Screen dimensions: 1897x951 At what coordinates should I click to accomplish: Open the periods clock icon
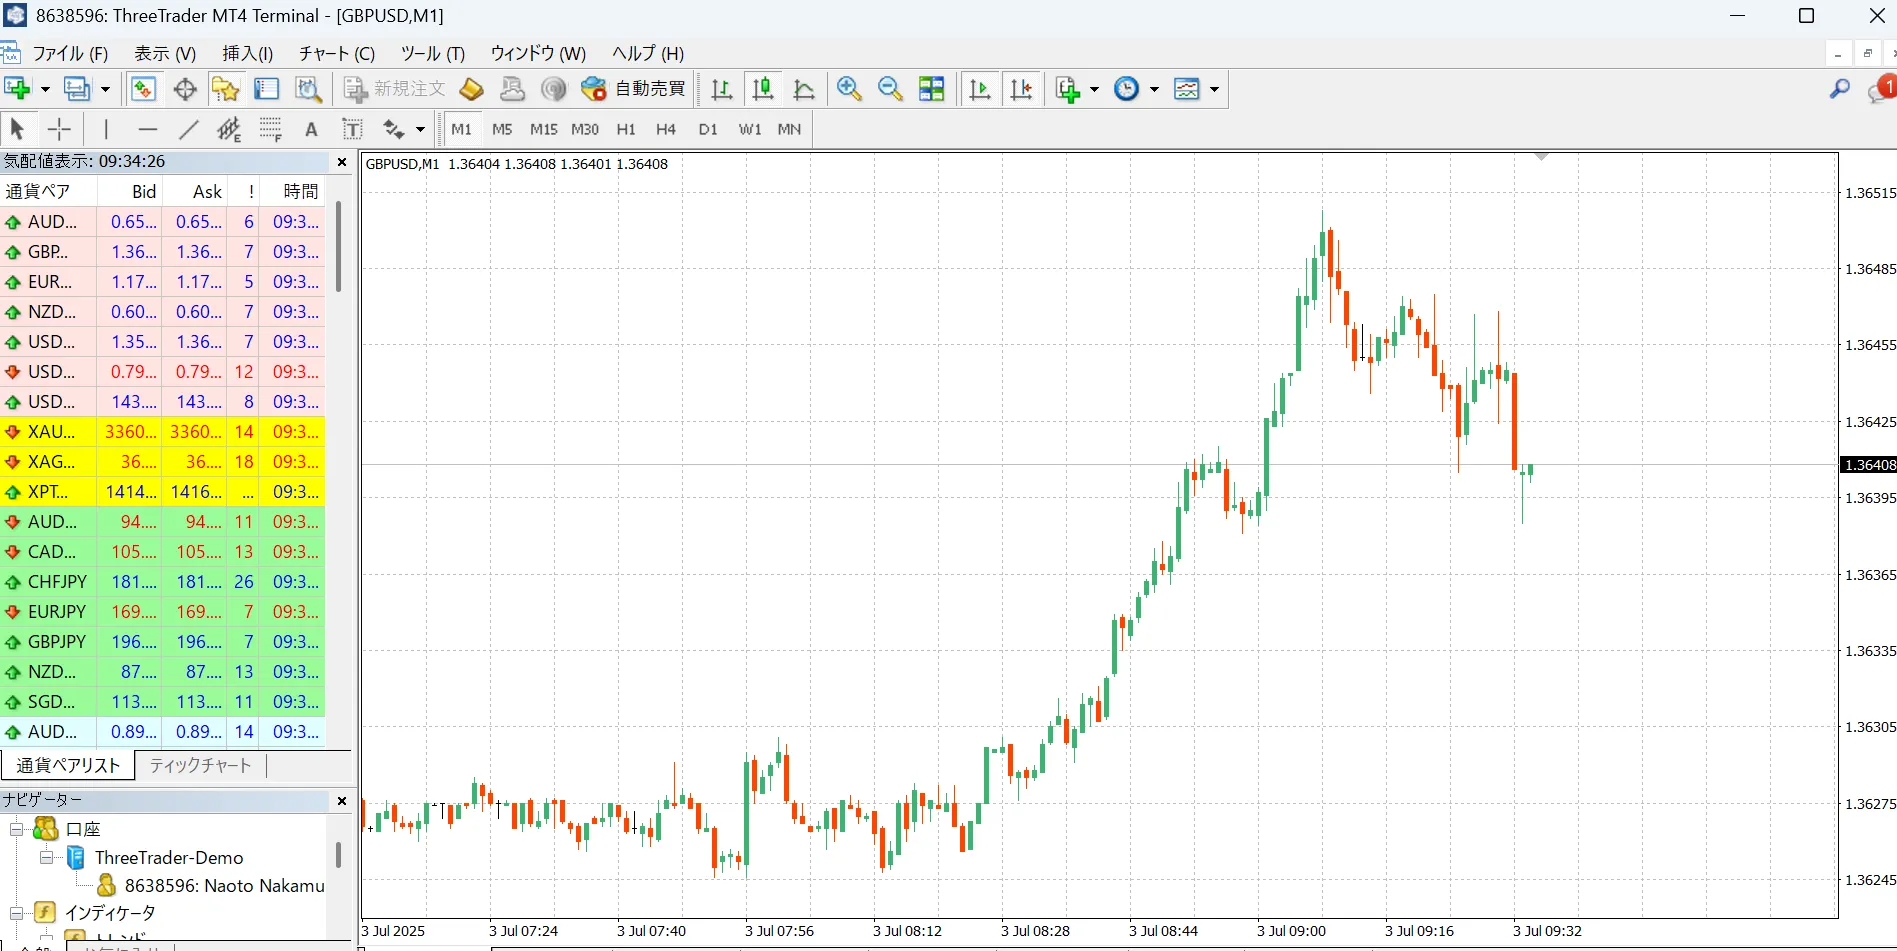coord(1127,89)
